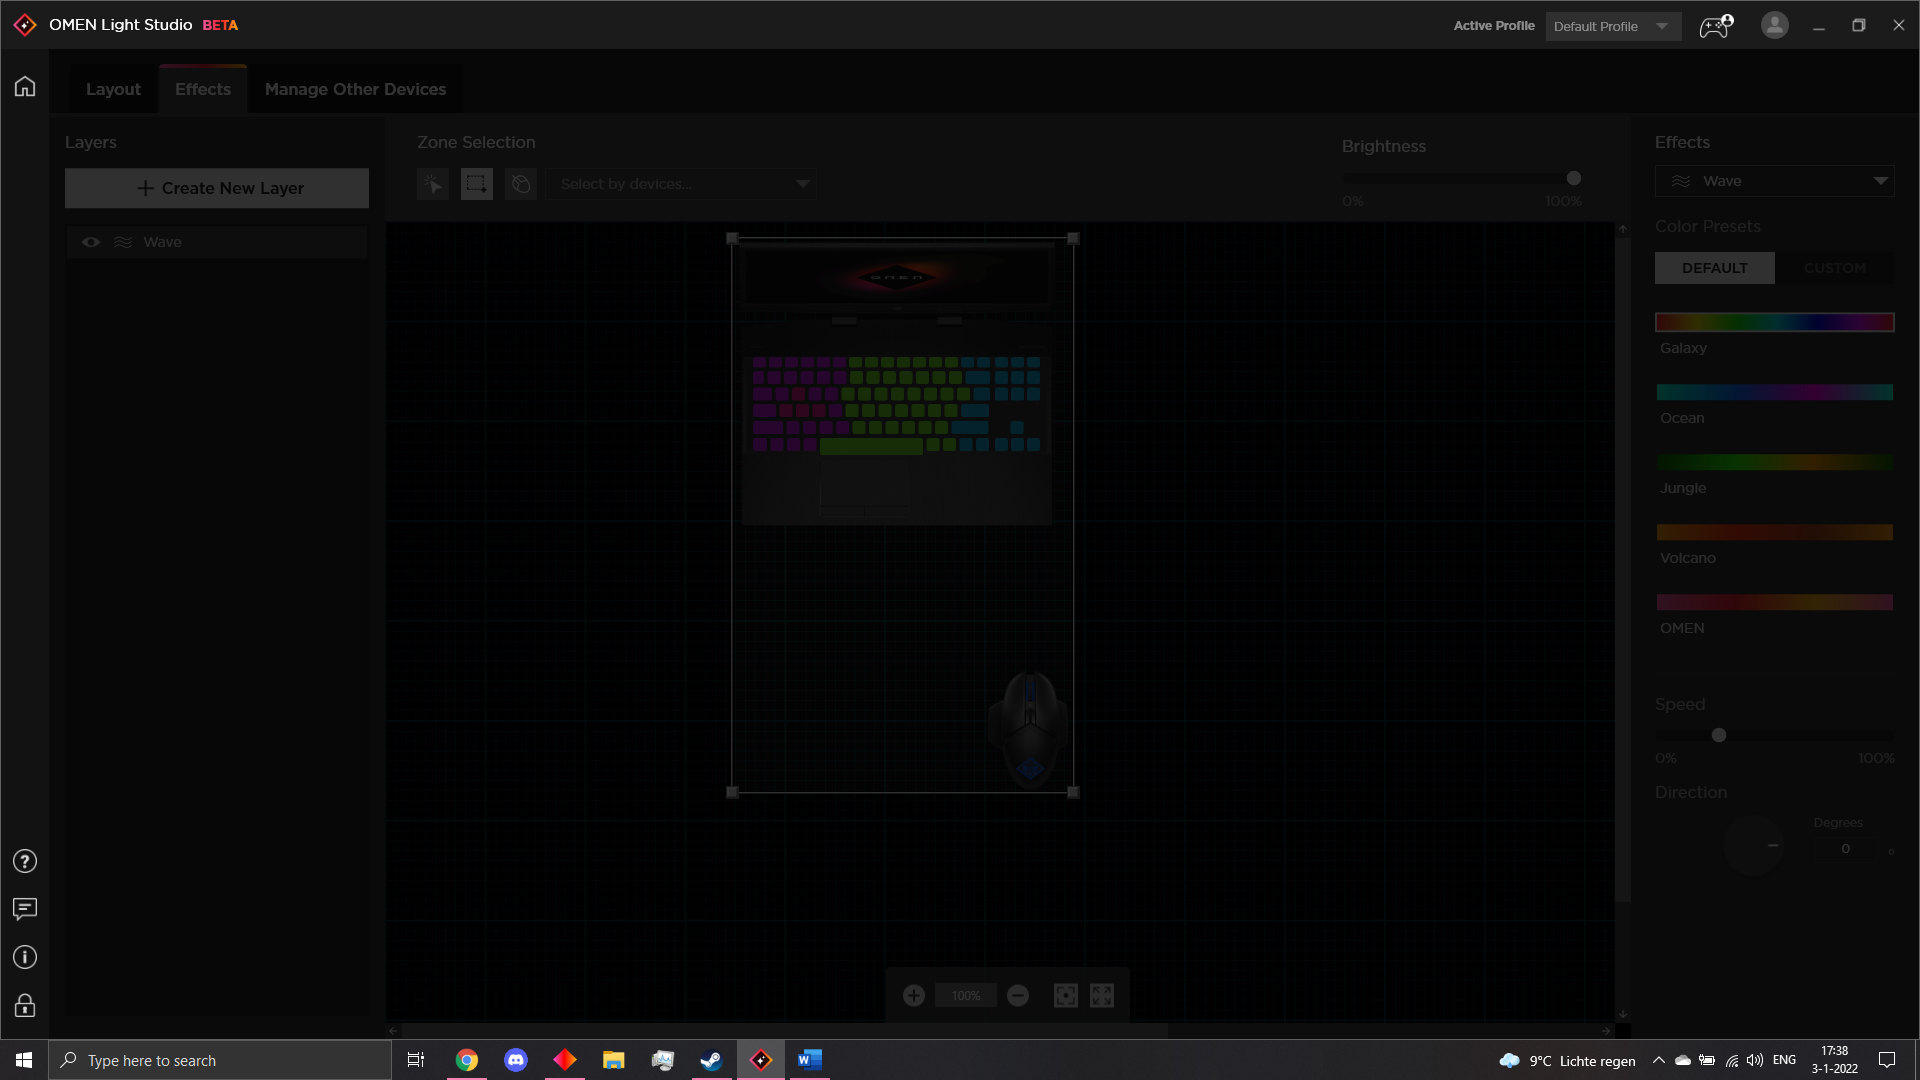This screenshot has height=1080, width=1920.
Task: Zoom out of the canvas
Action: click(x=1018, y=995)
